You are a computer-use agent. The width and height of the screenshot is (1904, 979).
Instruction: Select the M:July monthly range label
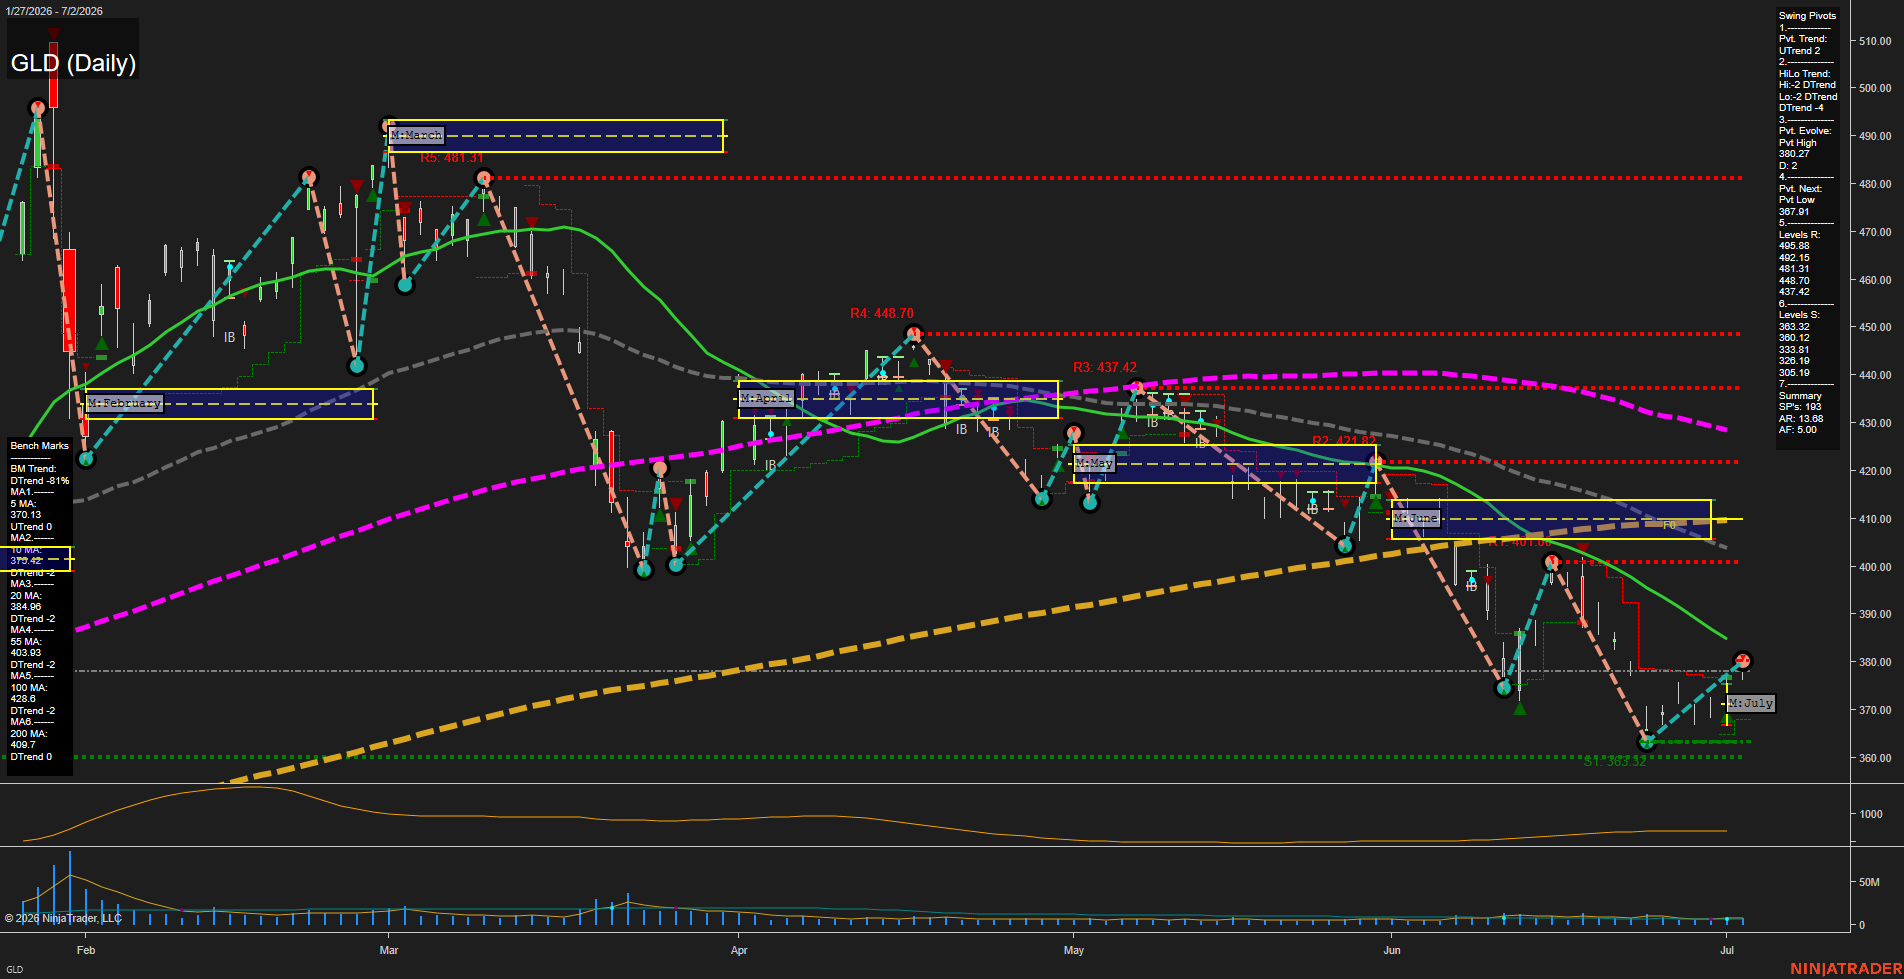(1751, 703)
